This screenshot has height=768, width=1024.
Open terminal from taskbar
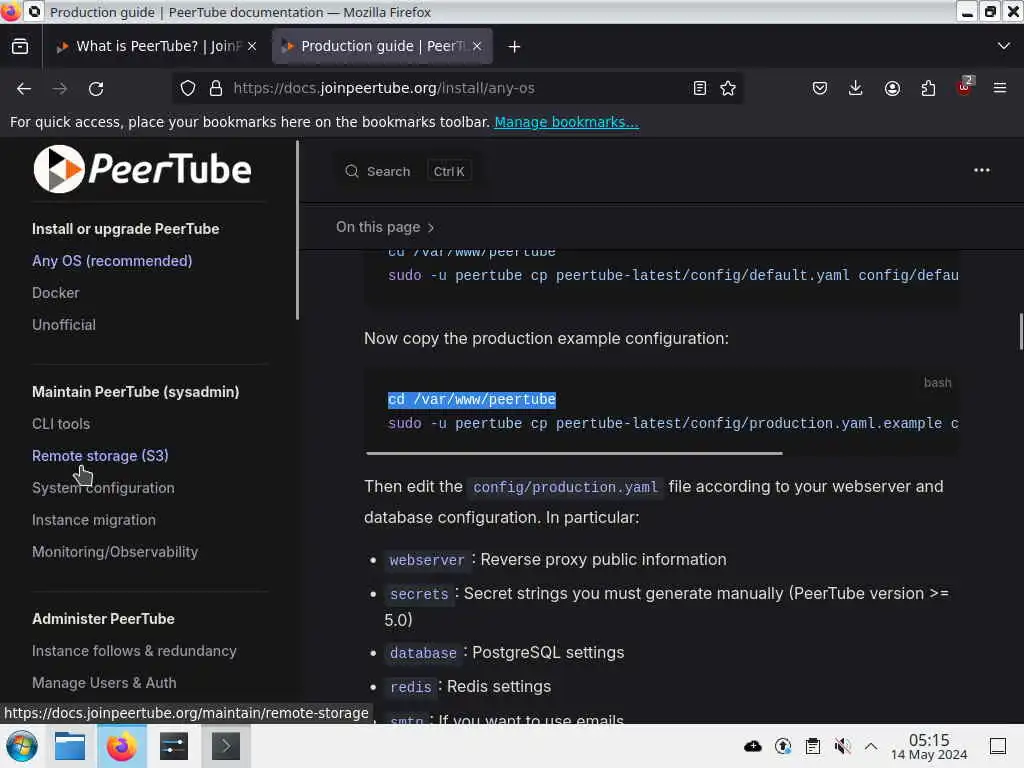click(x=225, y=746)
